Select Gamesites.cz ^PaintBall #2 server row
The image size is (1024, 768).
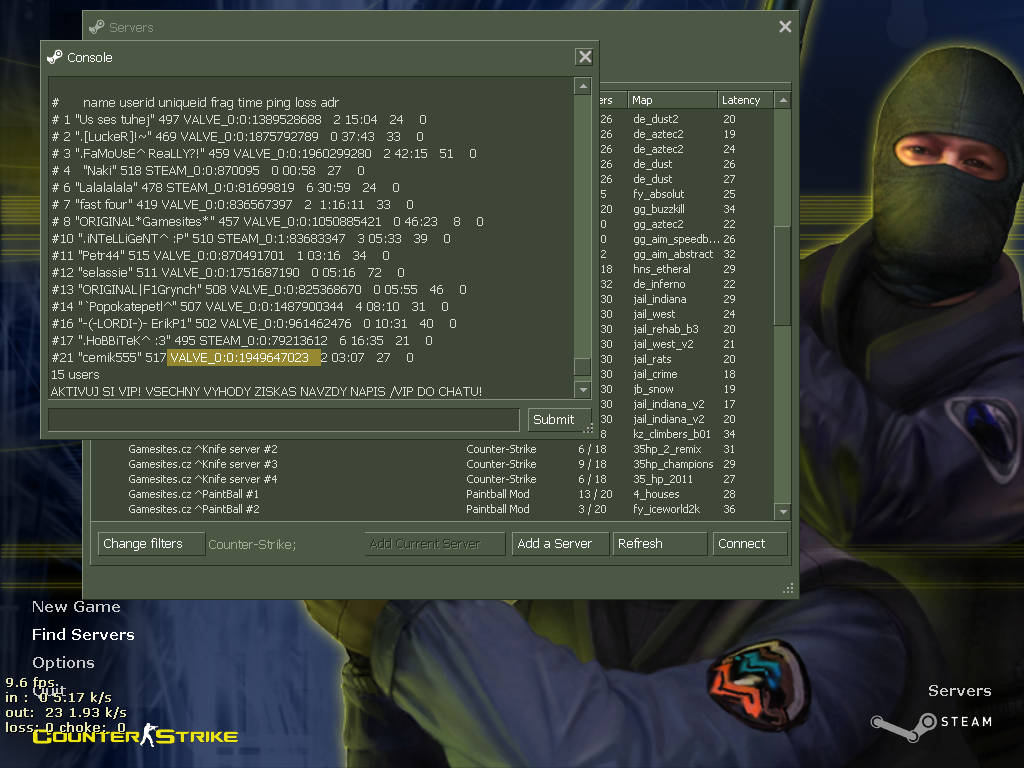pyautogui.click(x=432, y=509)
